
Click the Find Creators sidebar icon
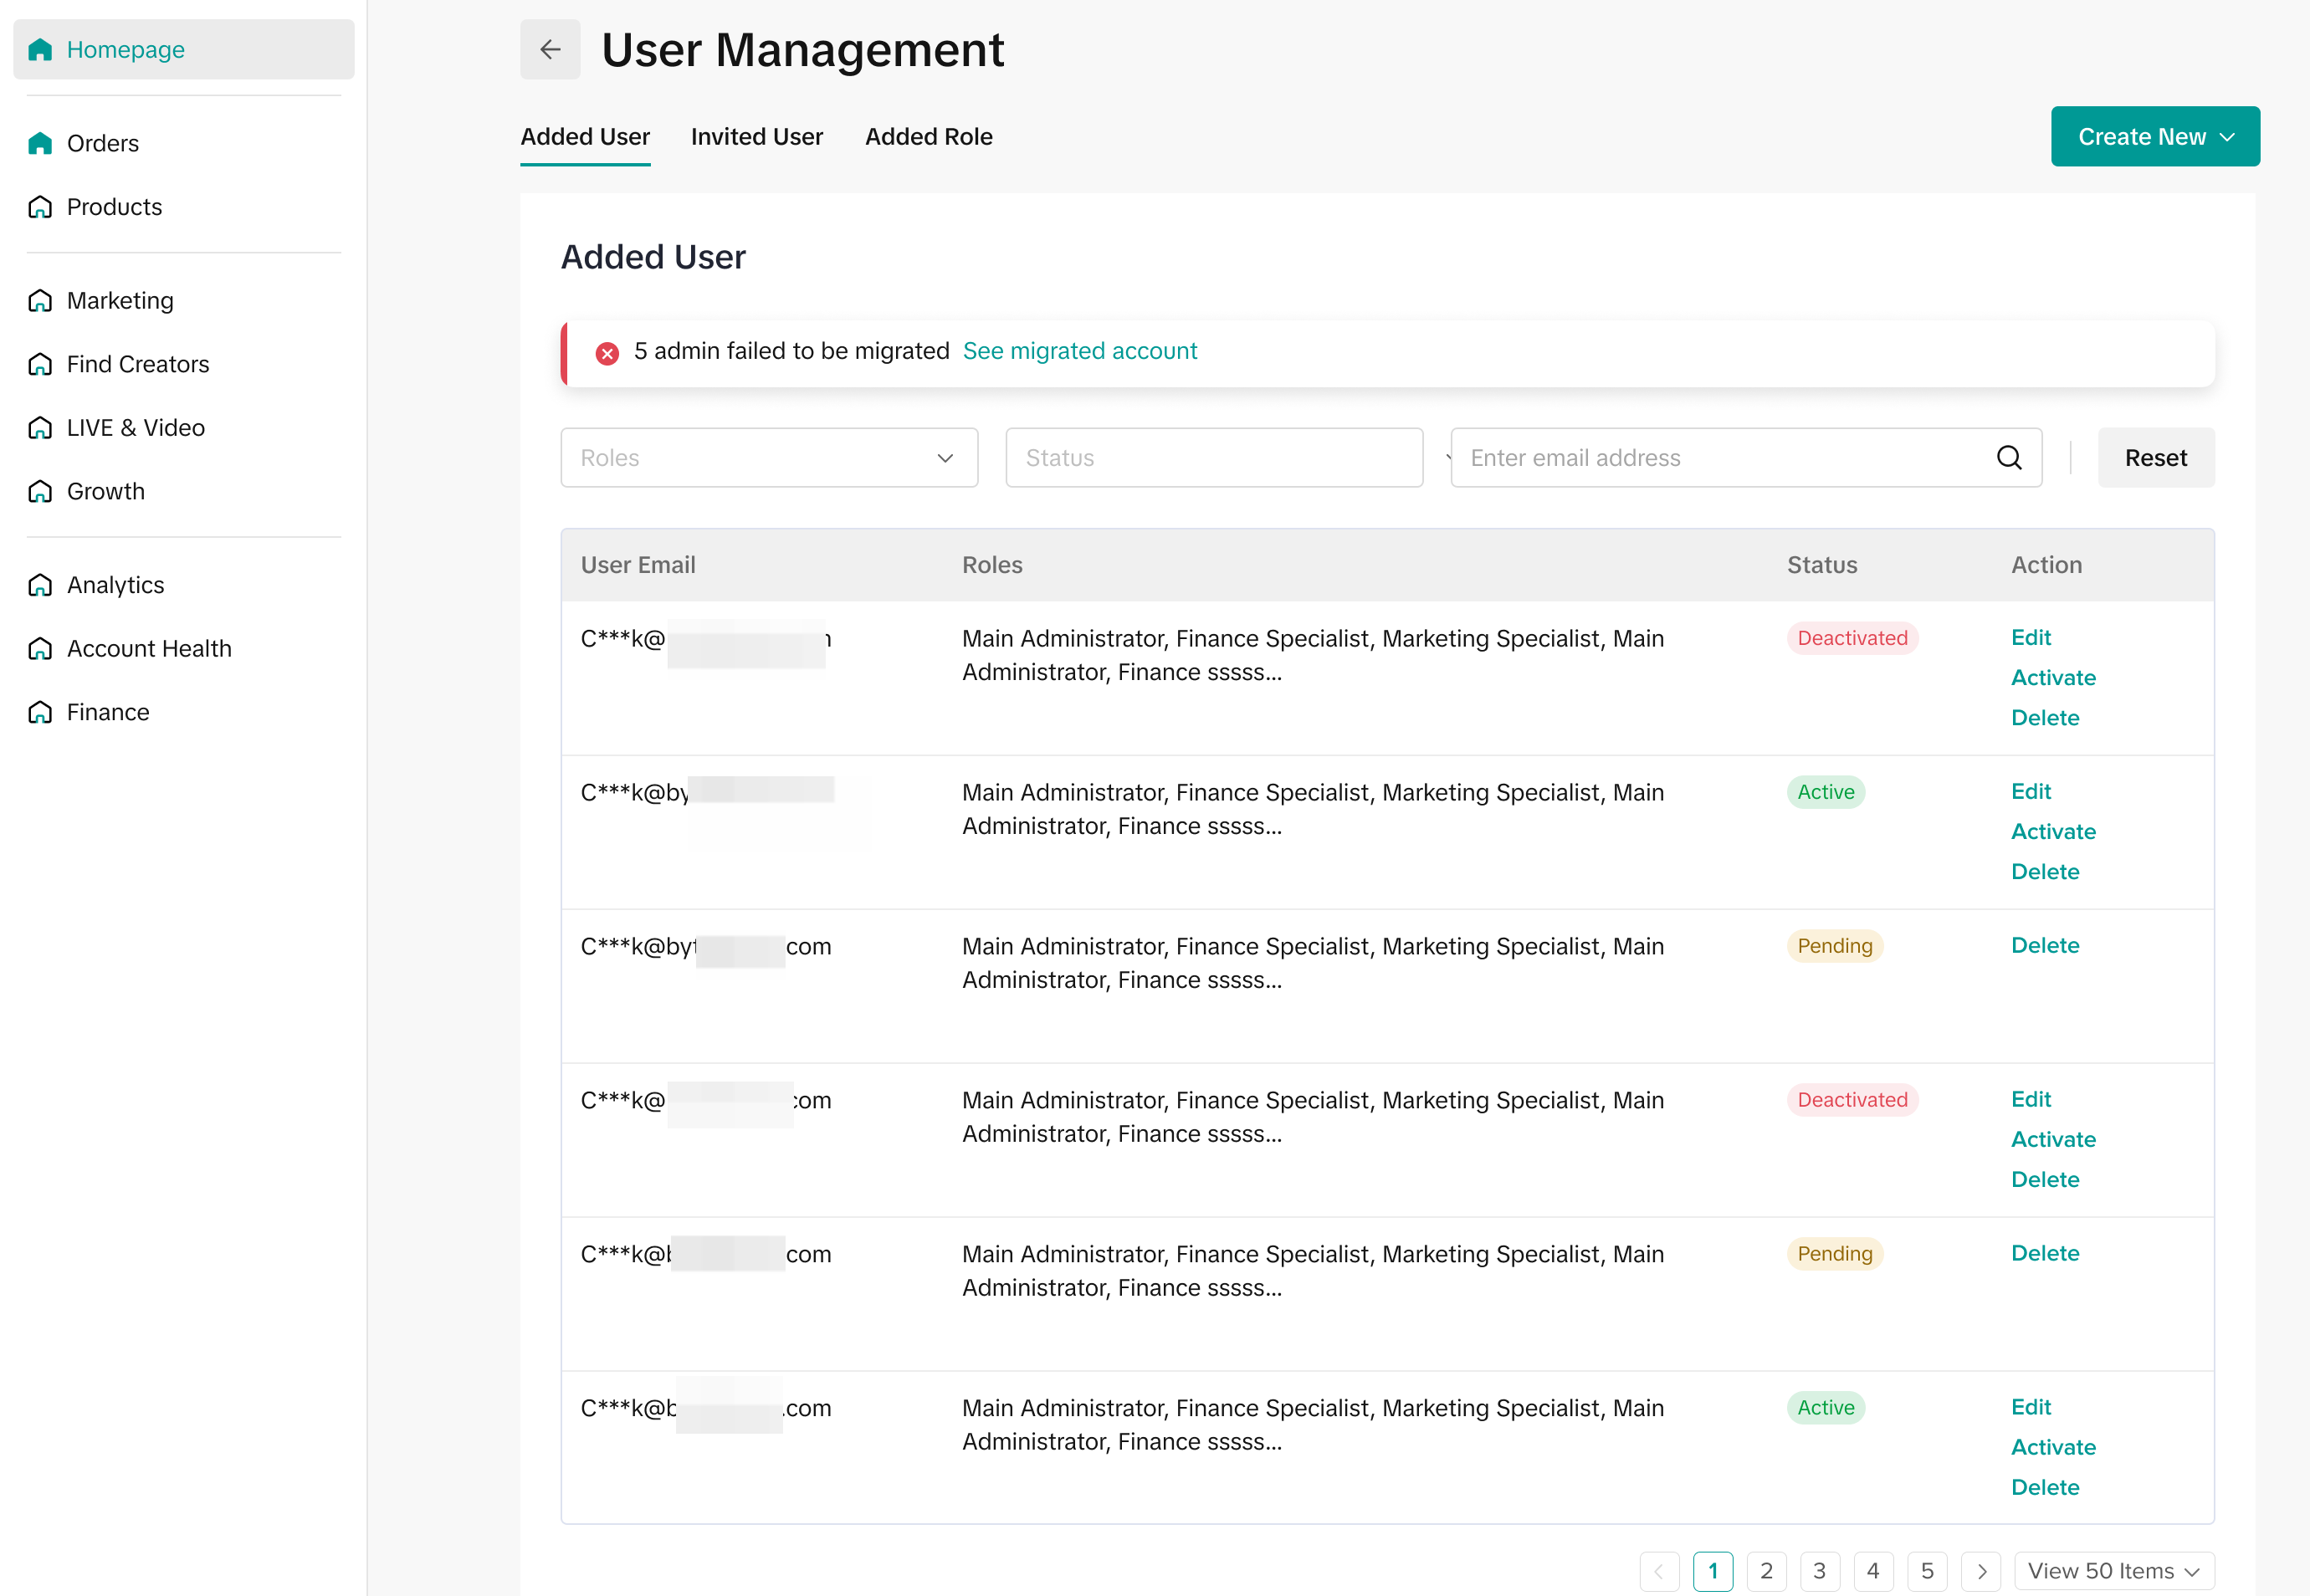pos(40,364)
